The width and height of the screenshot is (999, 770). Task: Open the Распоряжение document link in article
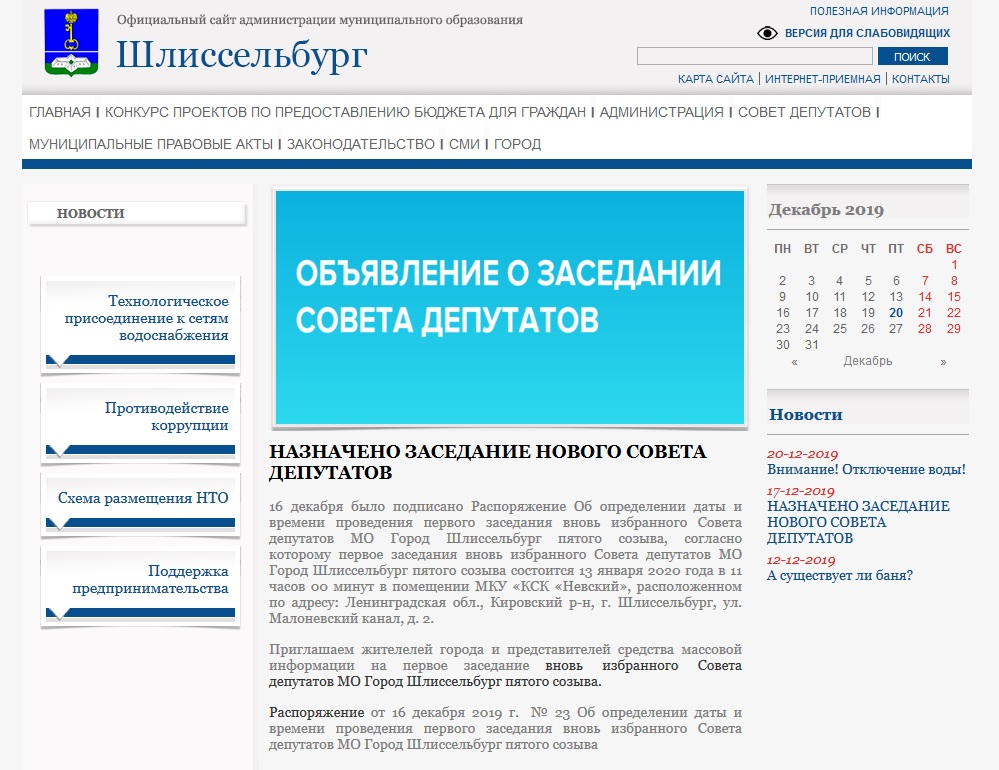[x=317, y=712]
